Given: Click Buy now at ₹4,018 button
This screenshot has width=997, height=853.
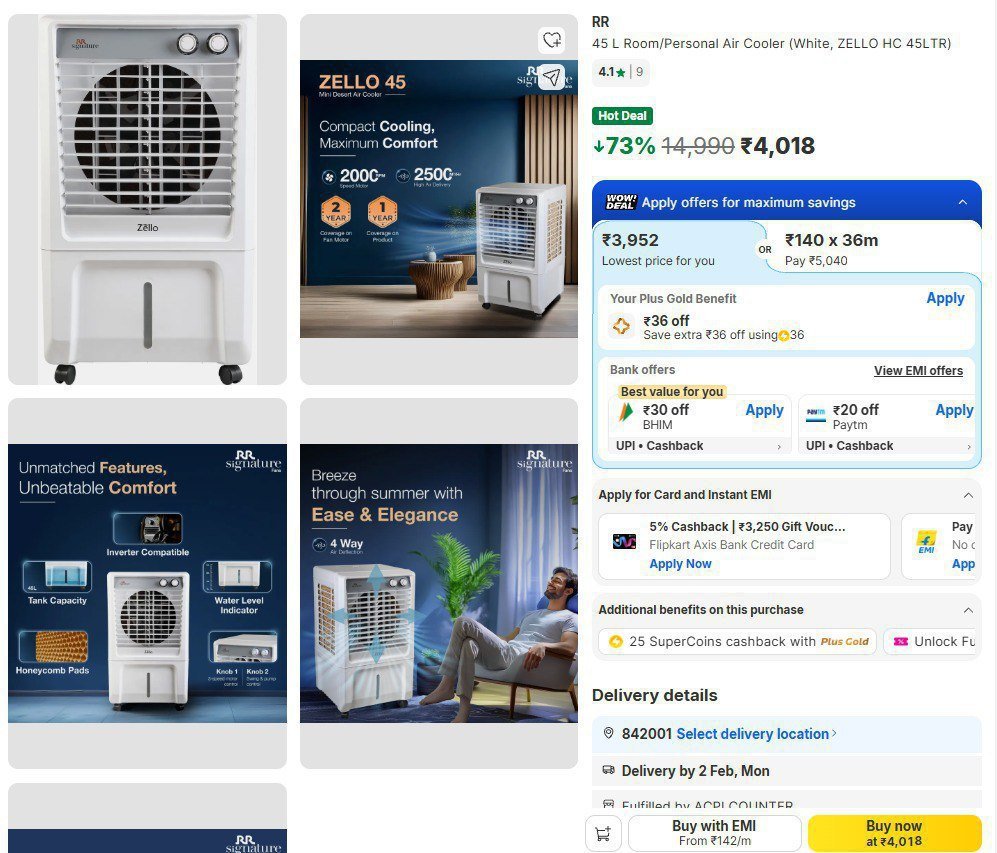Looking at the screenshot, I should click(x=894, y=833).
